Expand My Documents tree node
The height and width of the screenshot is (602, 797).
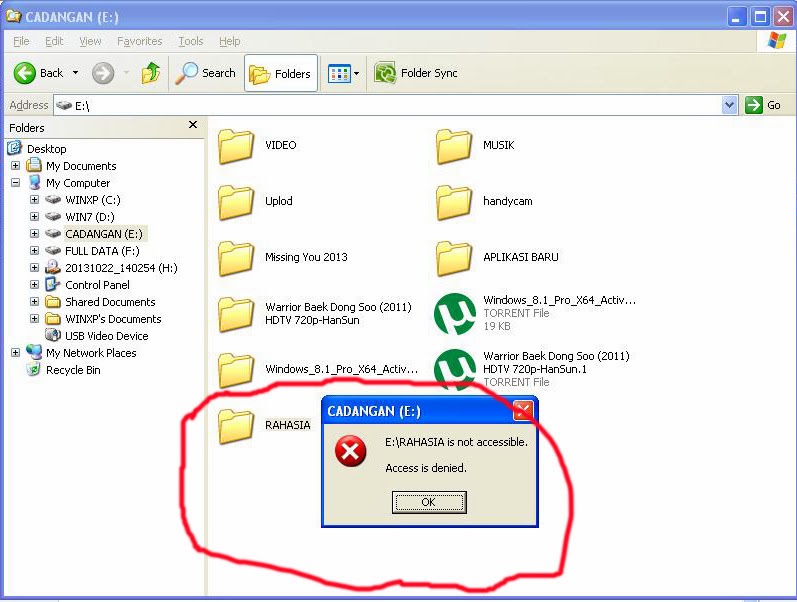click(15, 166)
